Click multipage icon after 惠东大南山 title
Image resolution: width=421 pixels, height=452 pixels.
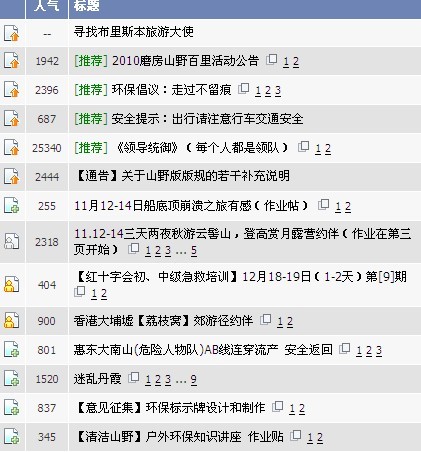point(344,349)
